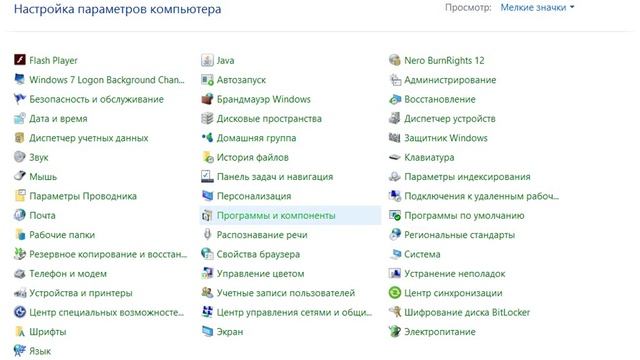Open Панель задач и навигация link
The height and width of the screenshot is (360, 640).
coord(275,176)
